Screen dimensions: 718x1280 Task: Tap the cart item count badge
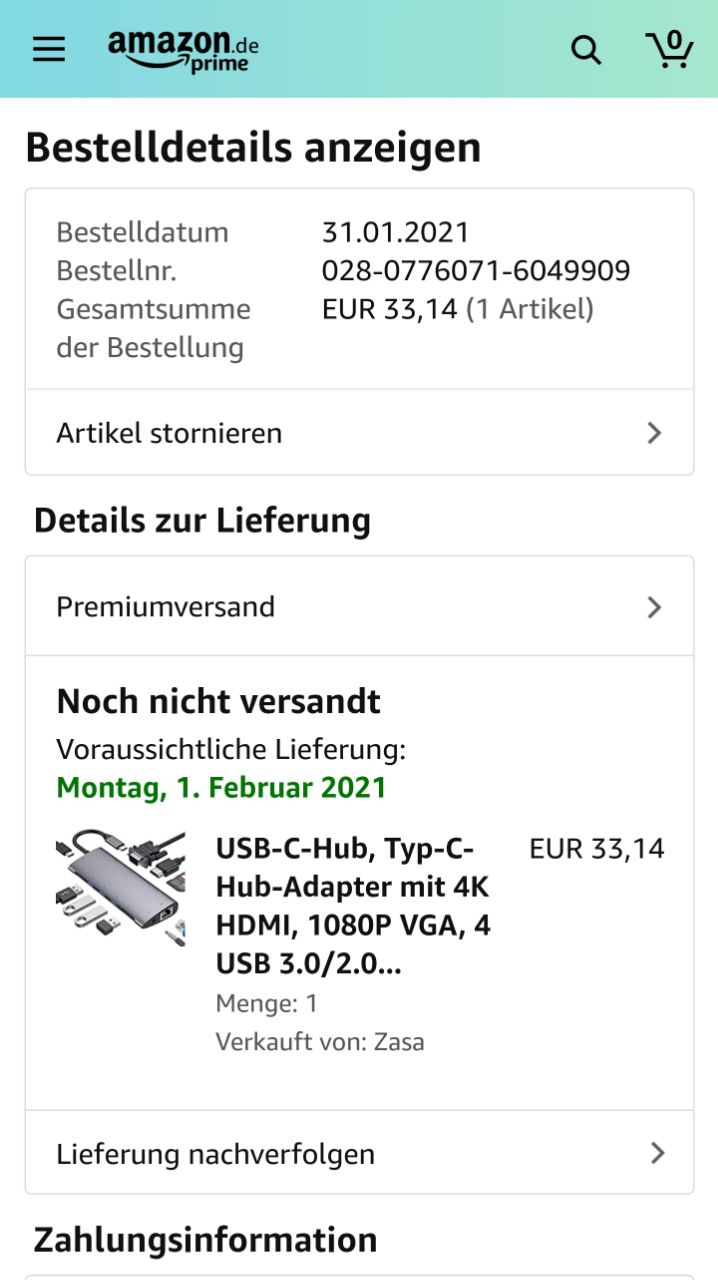[x=674, y=39]
